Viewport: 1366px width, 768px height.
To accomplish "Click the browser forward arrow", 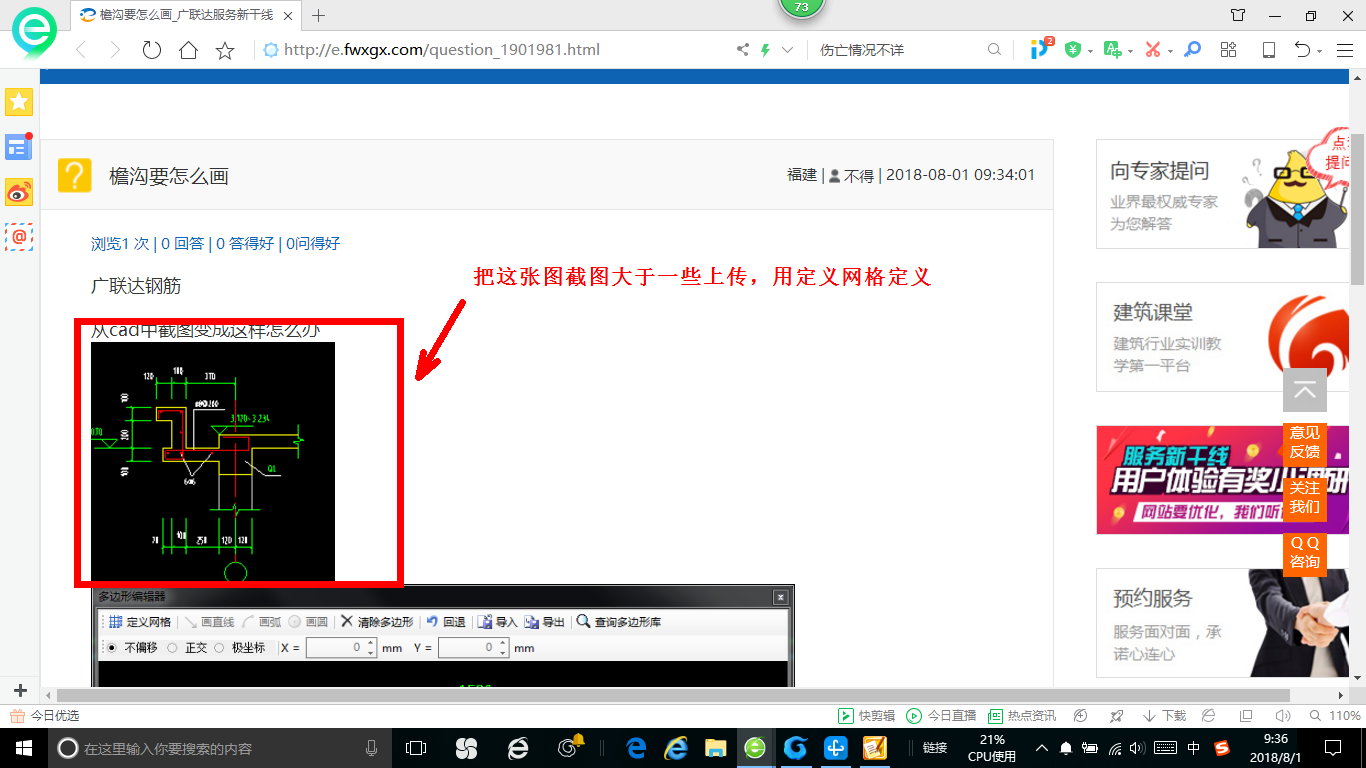I will click(115, 50).
